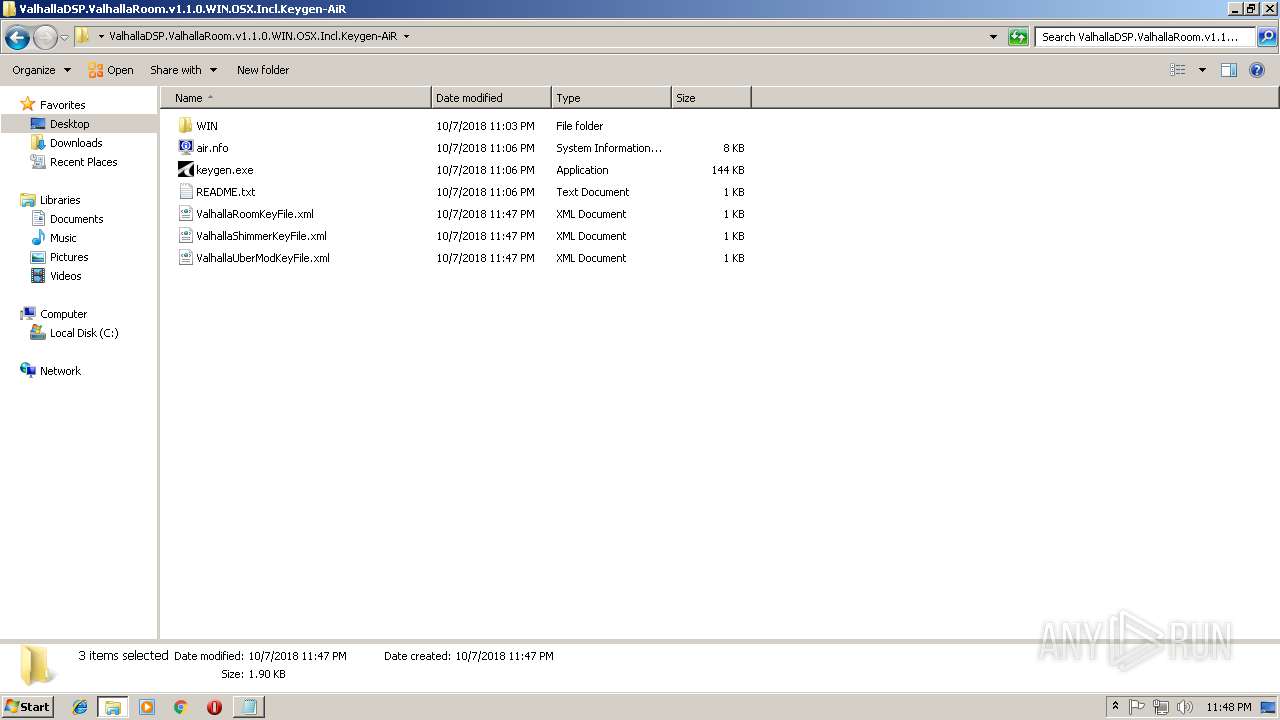This screenshot has width=1280, height=720.
Task: Open the Help question mark icon
Action: [x=1257, y=70]
